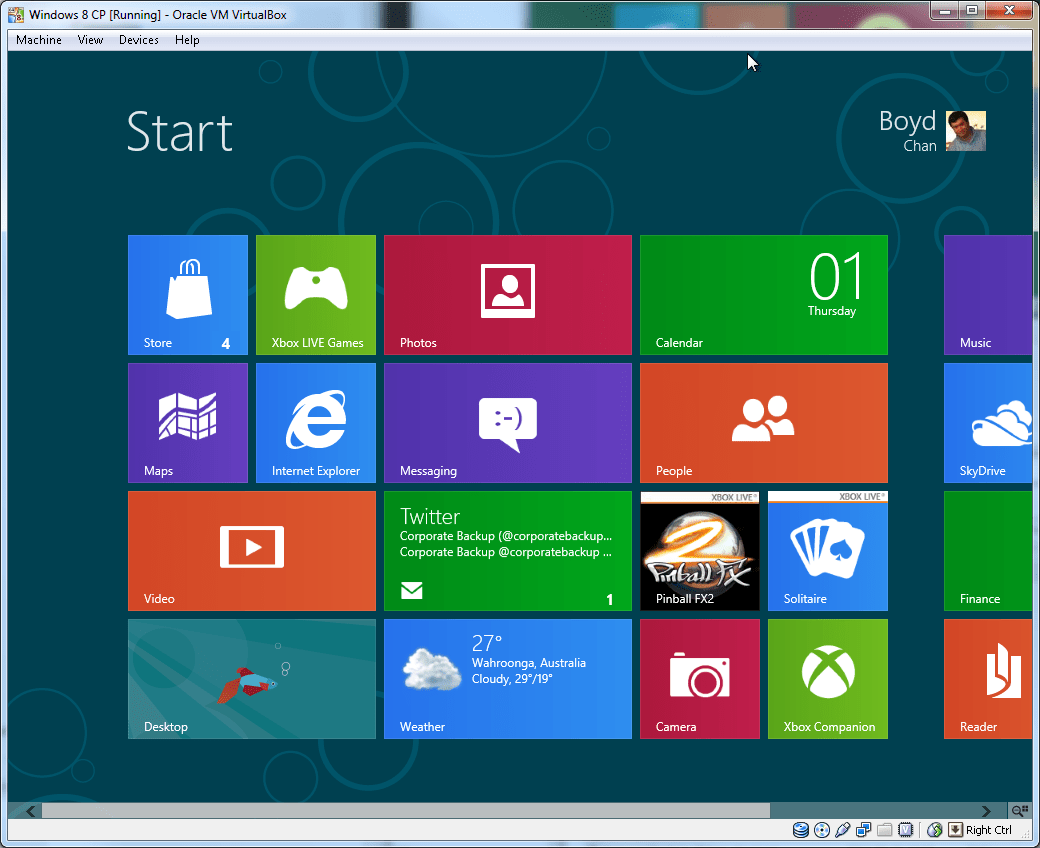Open the View menu
Screen dimensions: 1040x848
[90, 40]
